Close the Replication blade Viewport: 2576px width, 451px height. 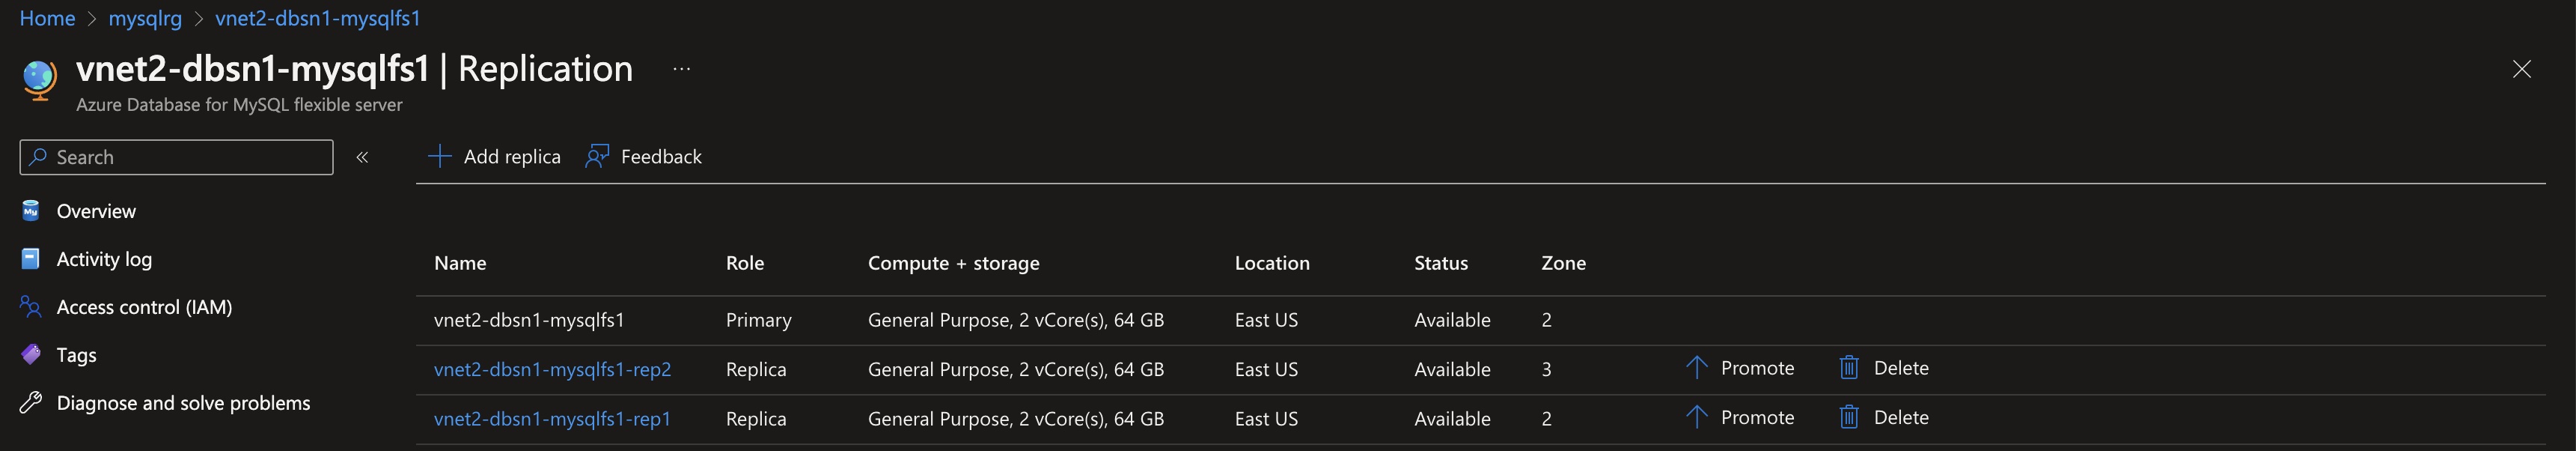(2522, 69)
